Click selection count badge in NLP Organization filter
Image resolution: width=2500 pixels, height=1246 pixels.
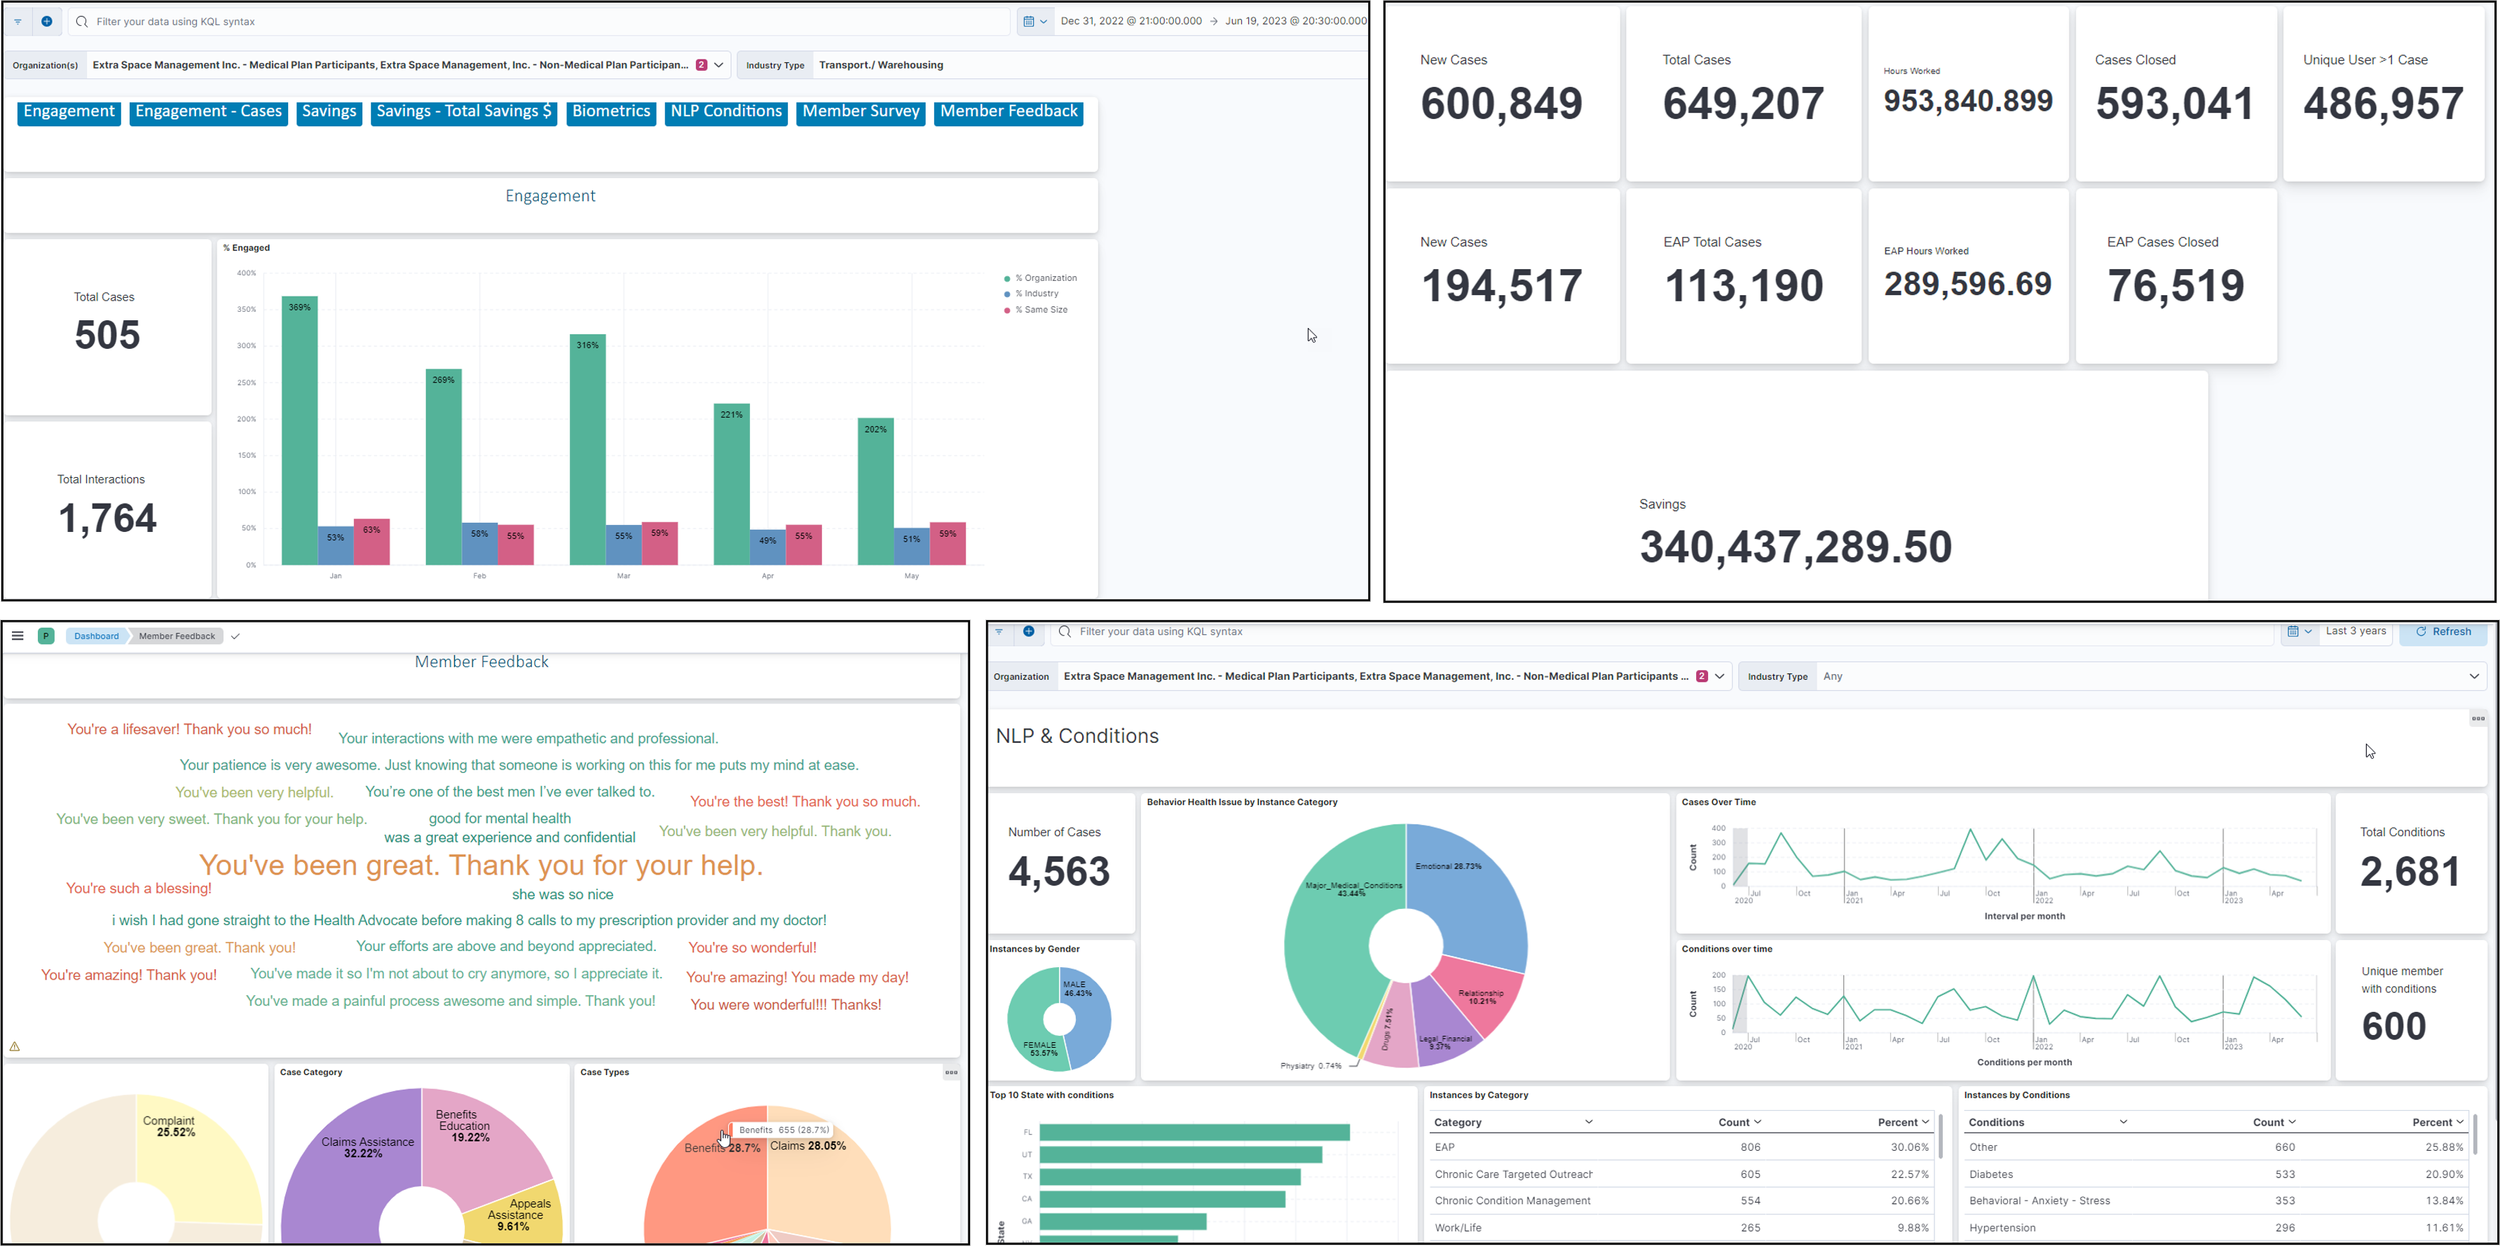(1702, 676)
